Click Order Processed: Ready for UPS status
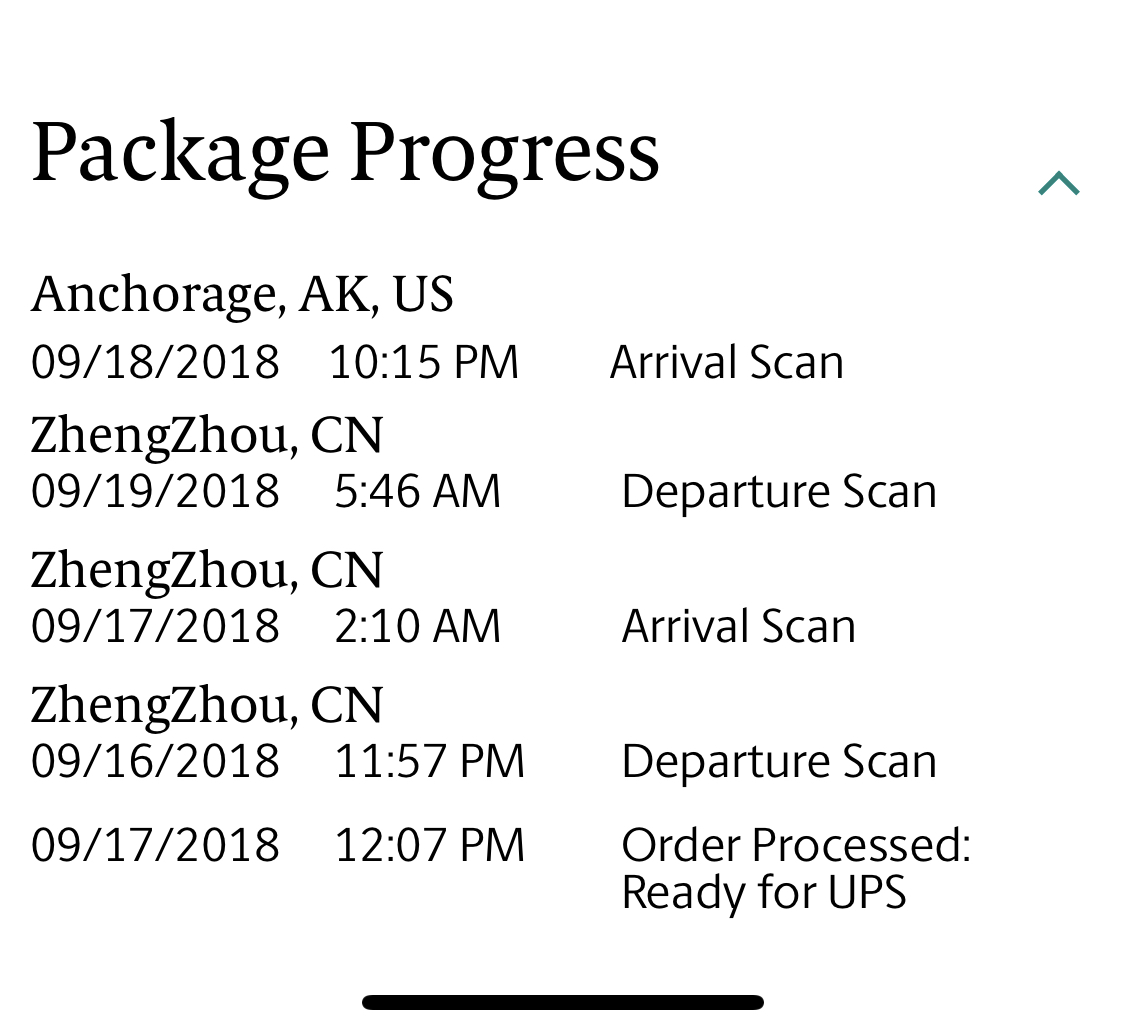Screen dimensions: 1125x1034 (x=796, y=869)
